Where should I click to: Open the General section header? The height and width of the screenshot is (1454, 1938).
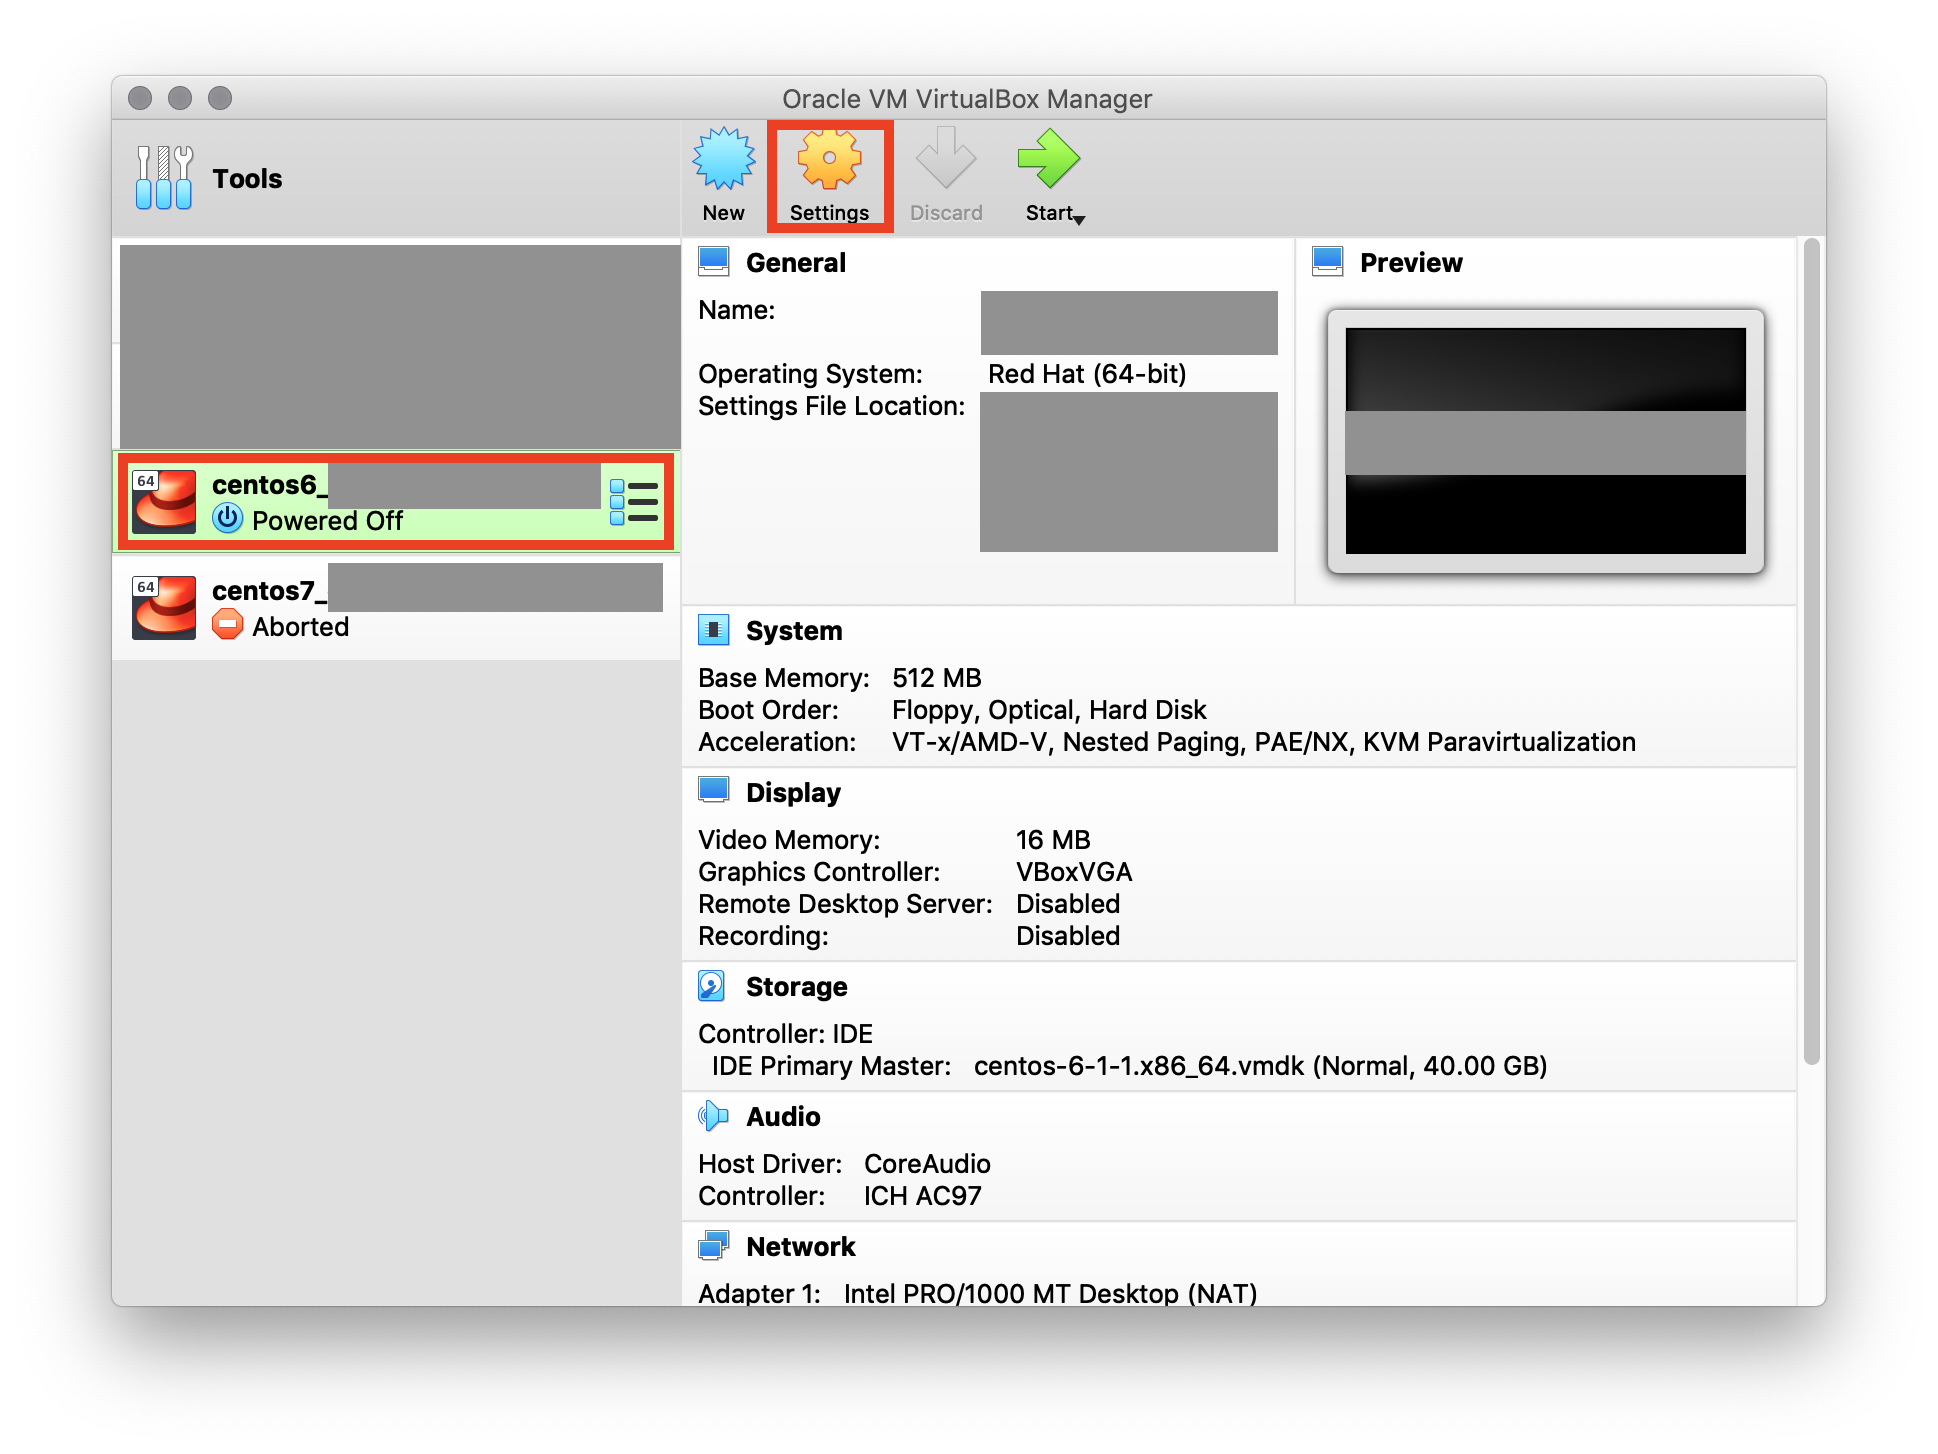click(x=796, y=263)
